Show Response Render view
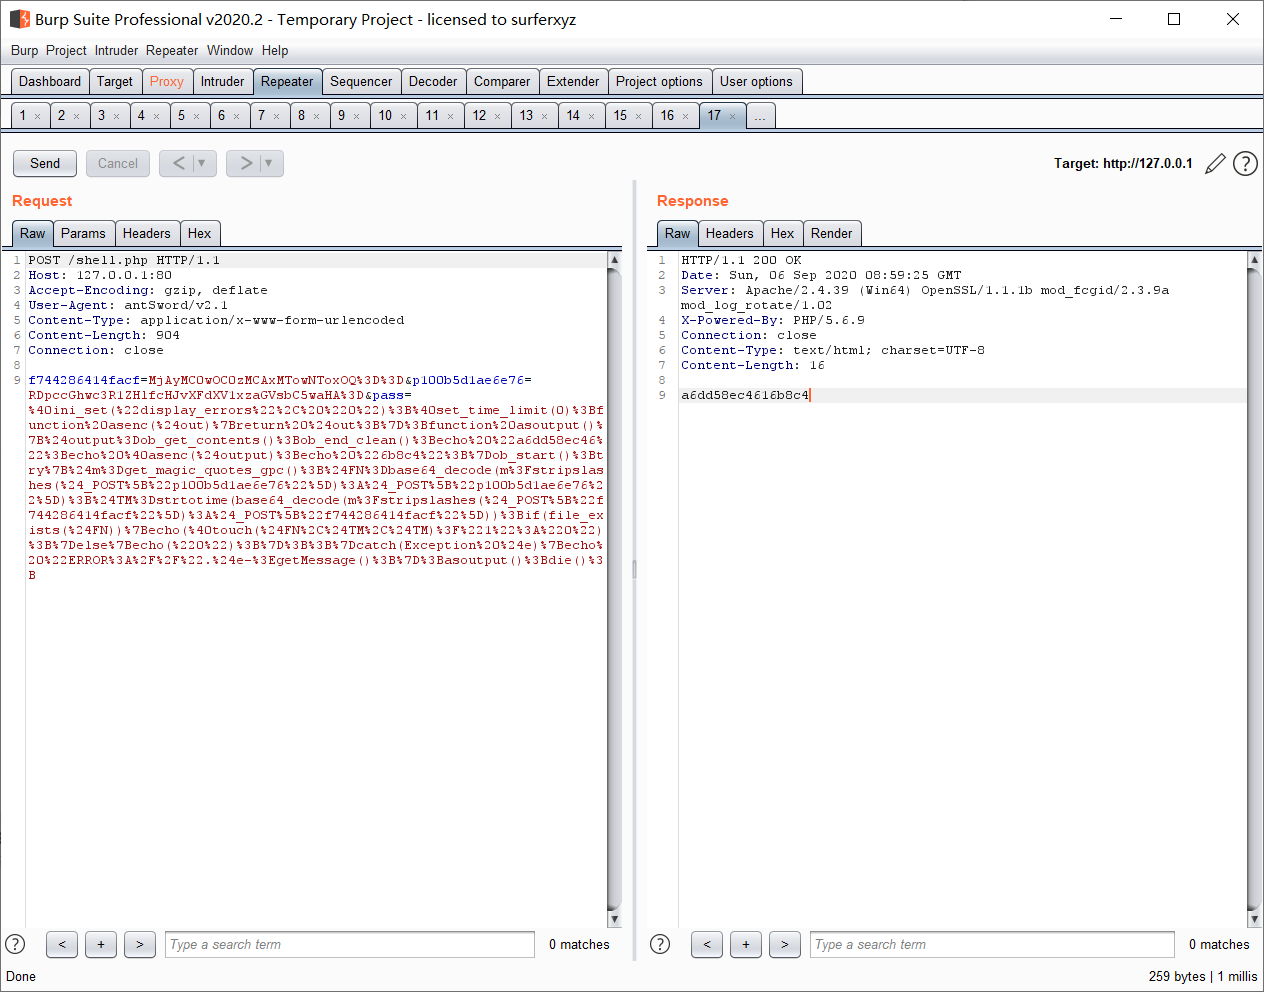Image resolution: width=1264 pixels, height=992 pixels. (832, 234)
